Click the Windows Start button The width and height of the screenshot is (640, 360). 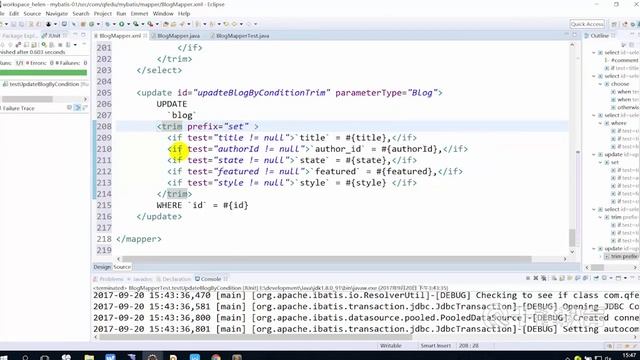(3, 358)
